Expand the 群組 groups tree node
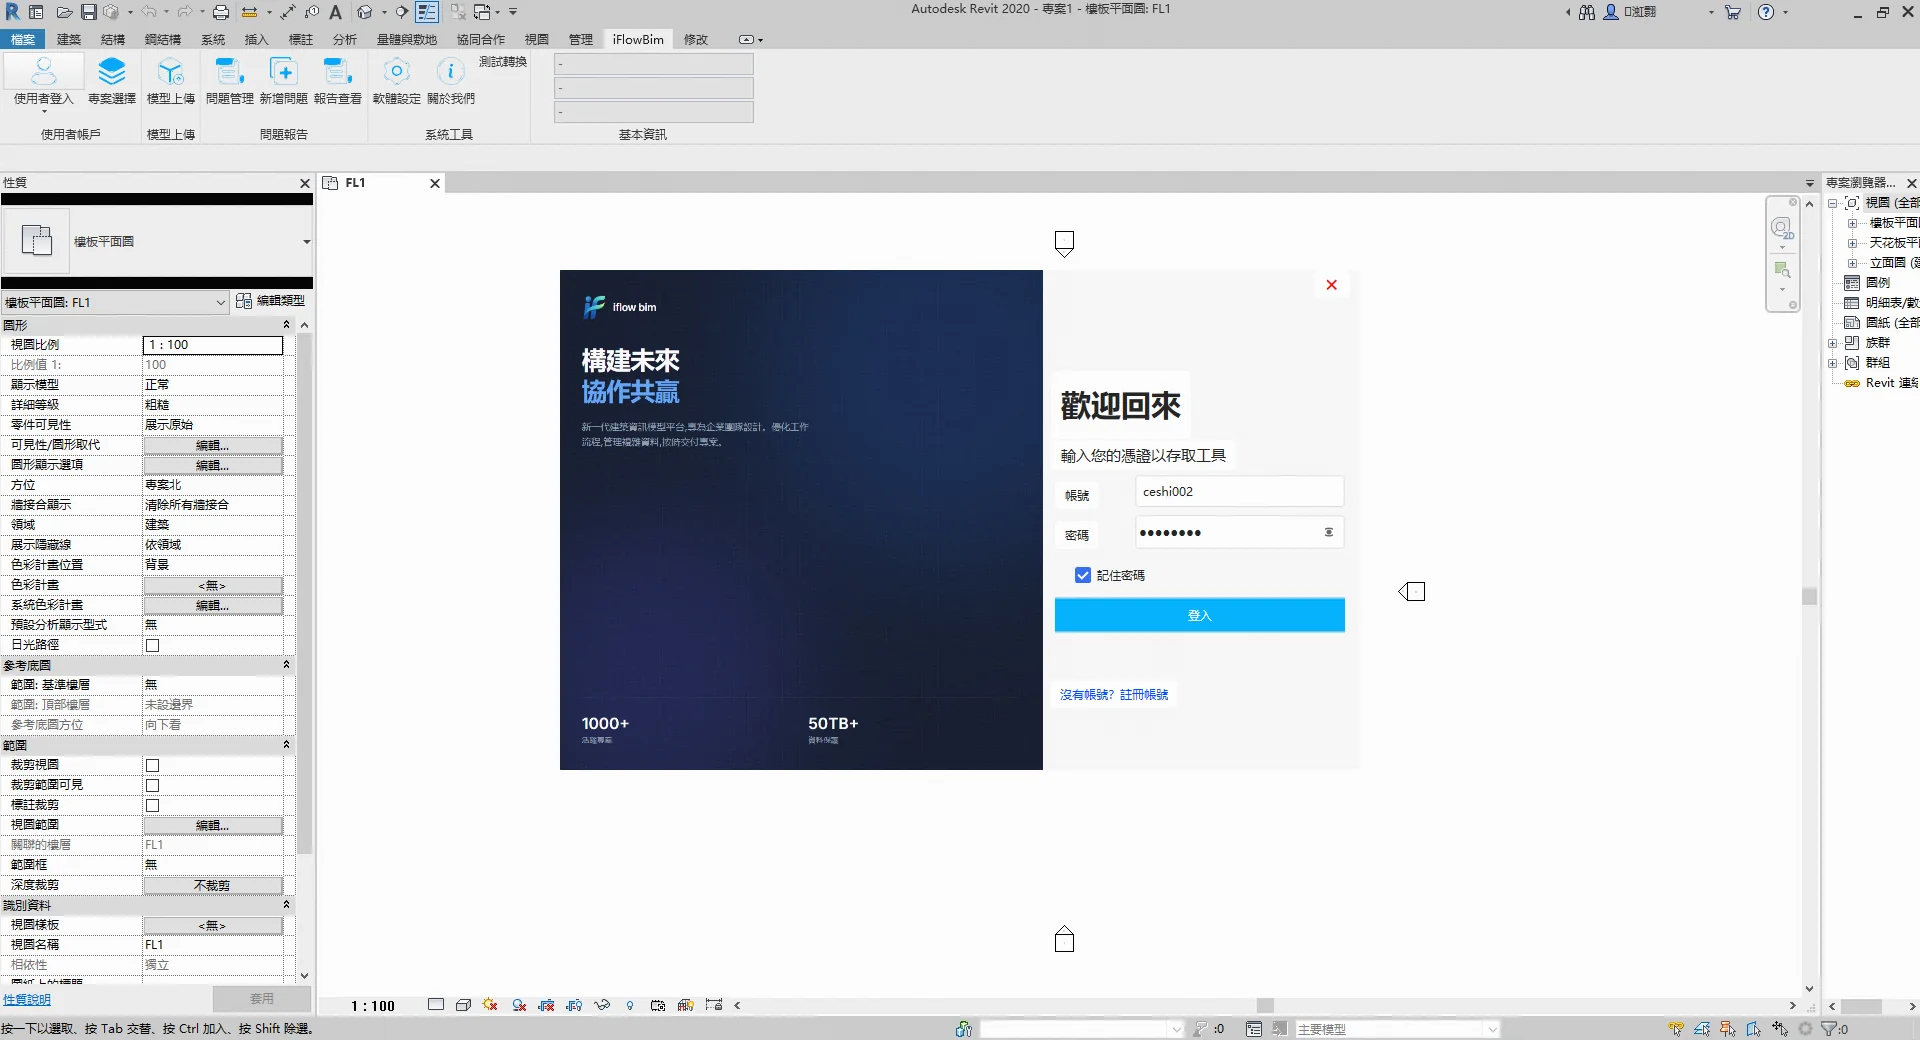 tap(1832, 363)
